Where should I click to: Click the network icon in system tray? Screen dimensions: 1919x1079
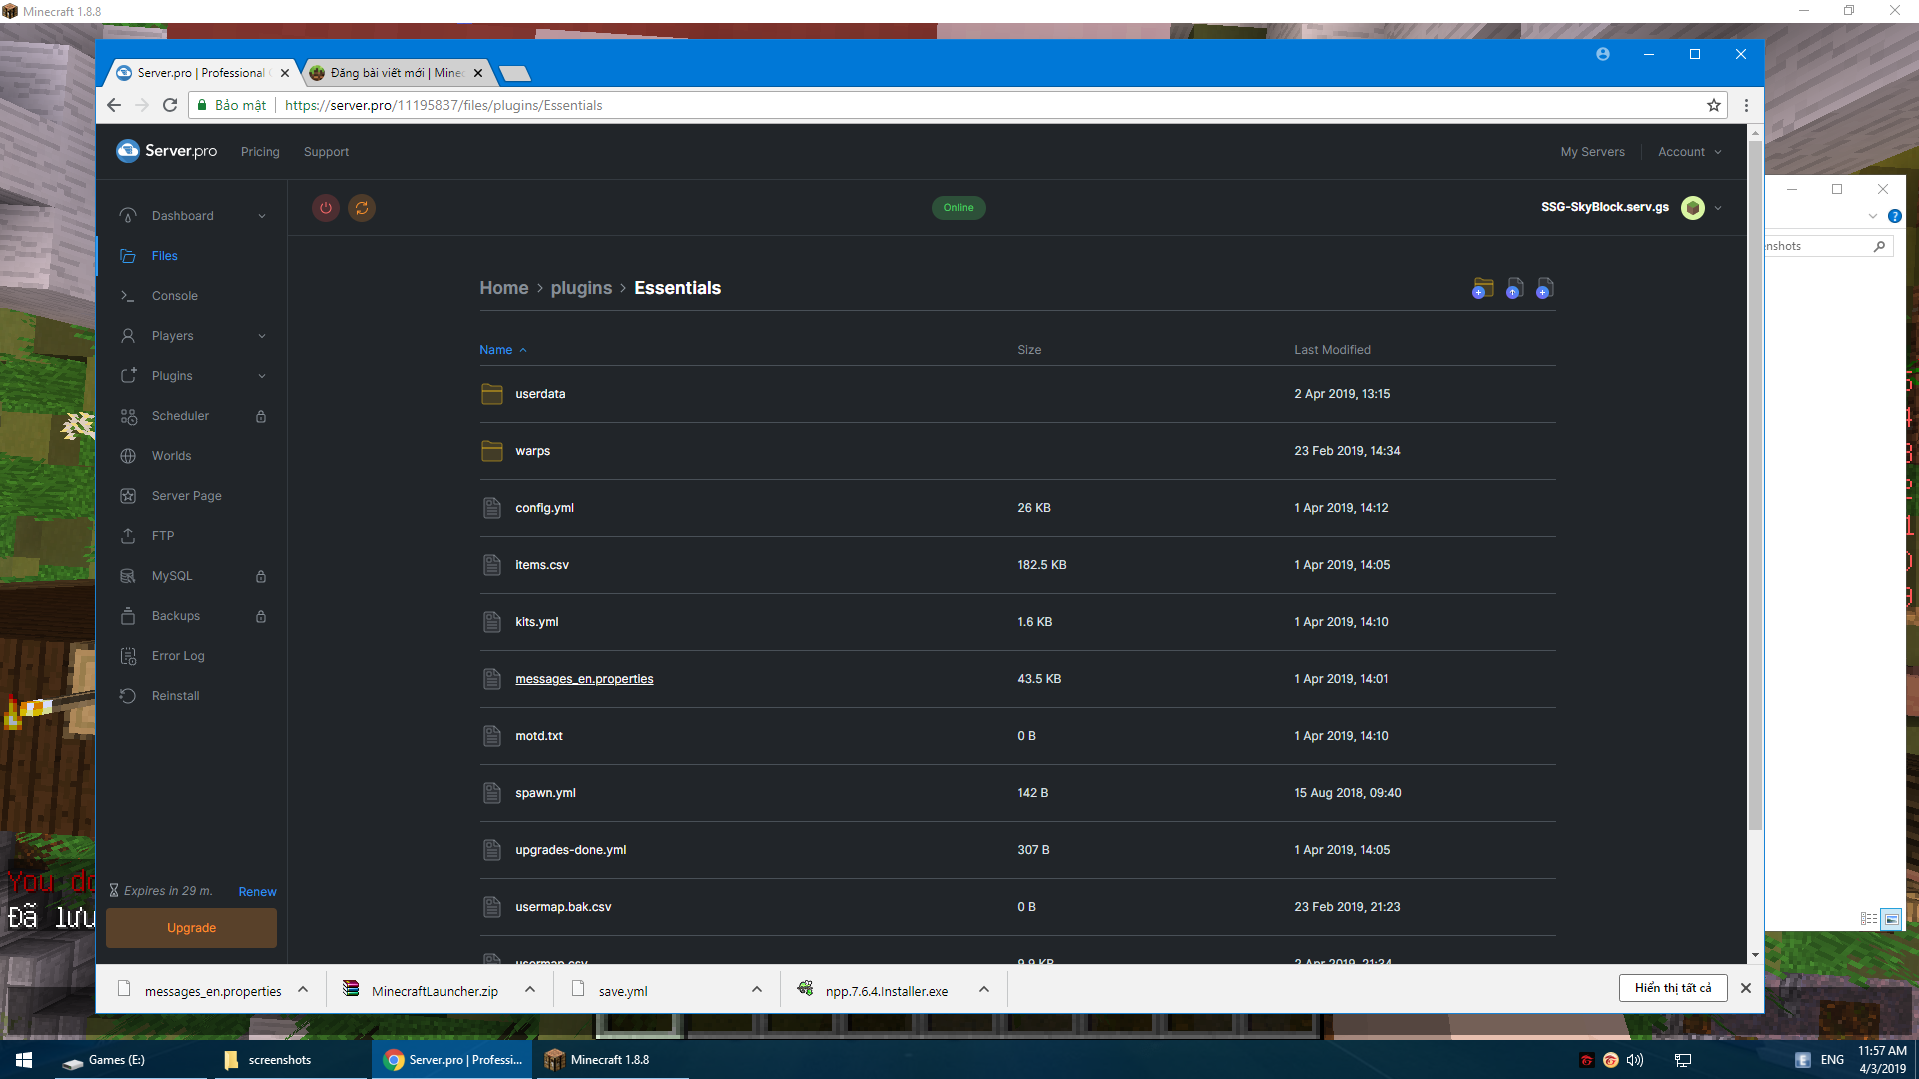click(1683, 1060)
